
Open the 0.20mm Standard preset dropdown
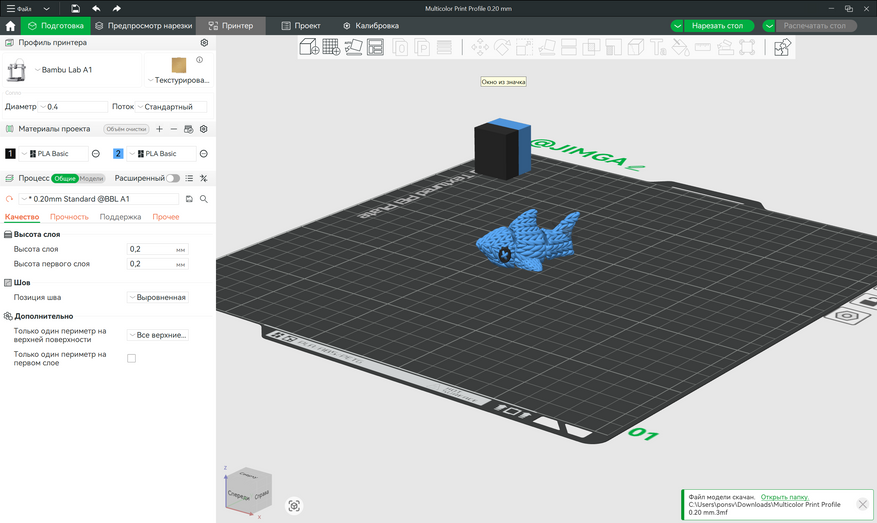(100, 199)
